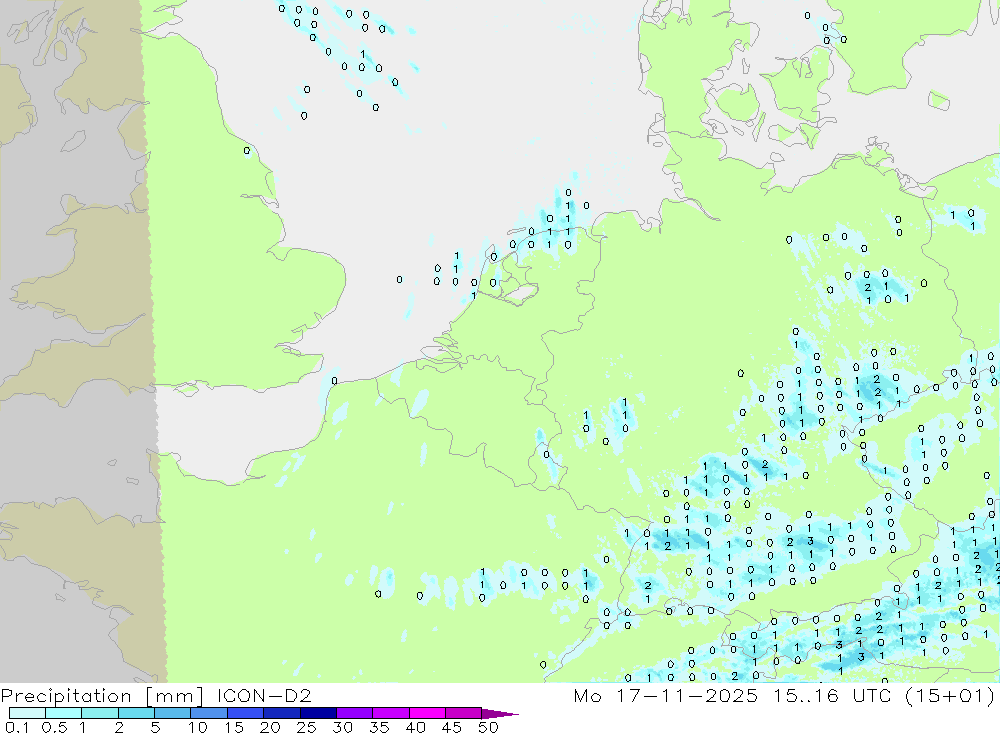Viewport: 1000px width, 733px height.
Task: Click the '0.5' legend value label
Action: point(54,727)
